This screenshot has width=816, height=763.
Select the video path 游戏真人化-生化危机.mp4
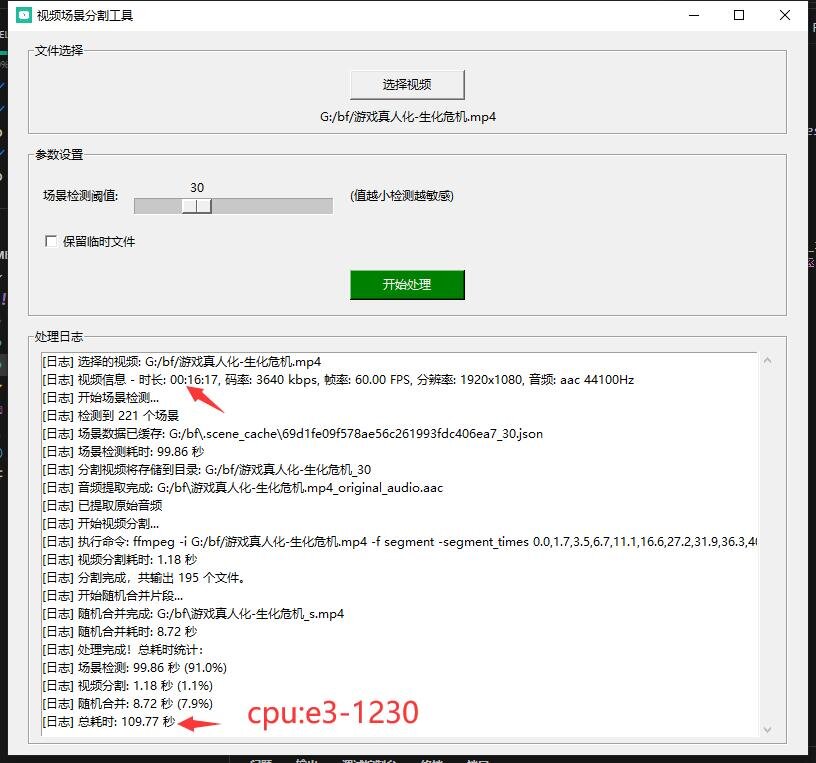(x=406, y=116)
